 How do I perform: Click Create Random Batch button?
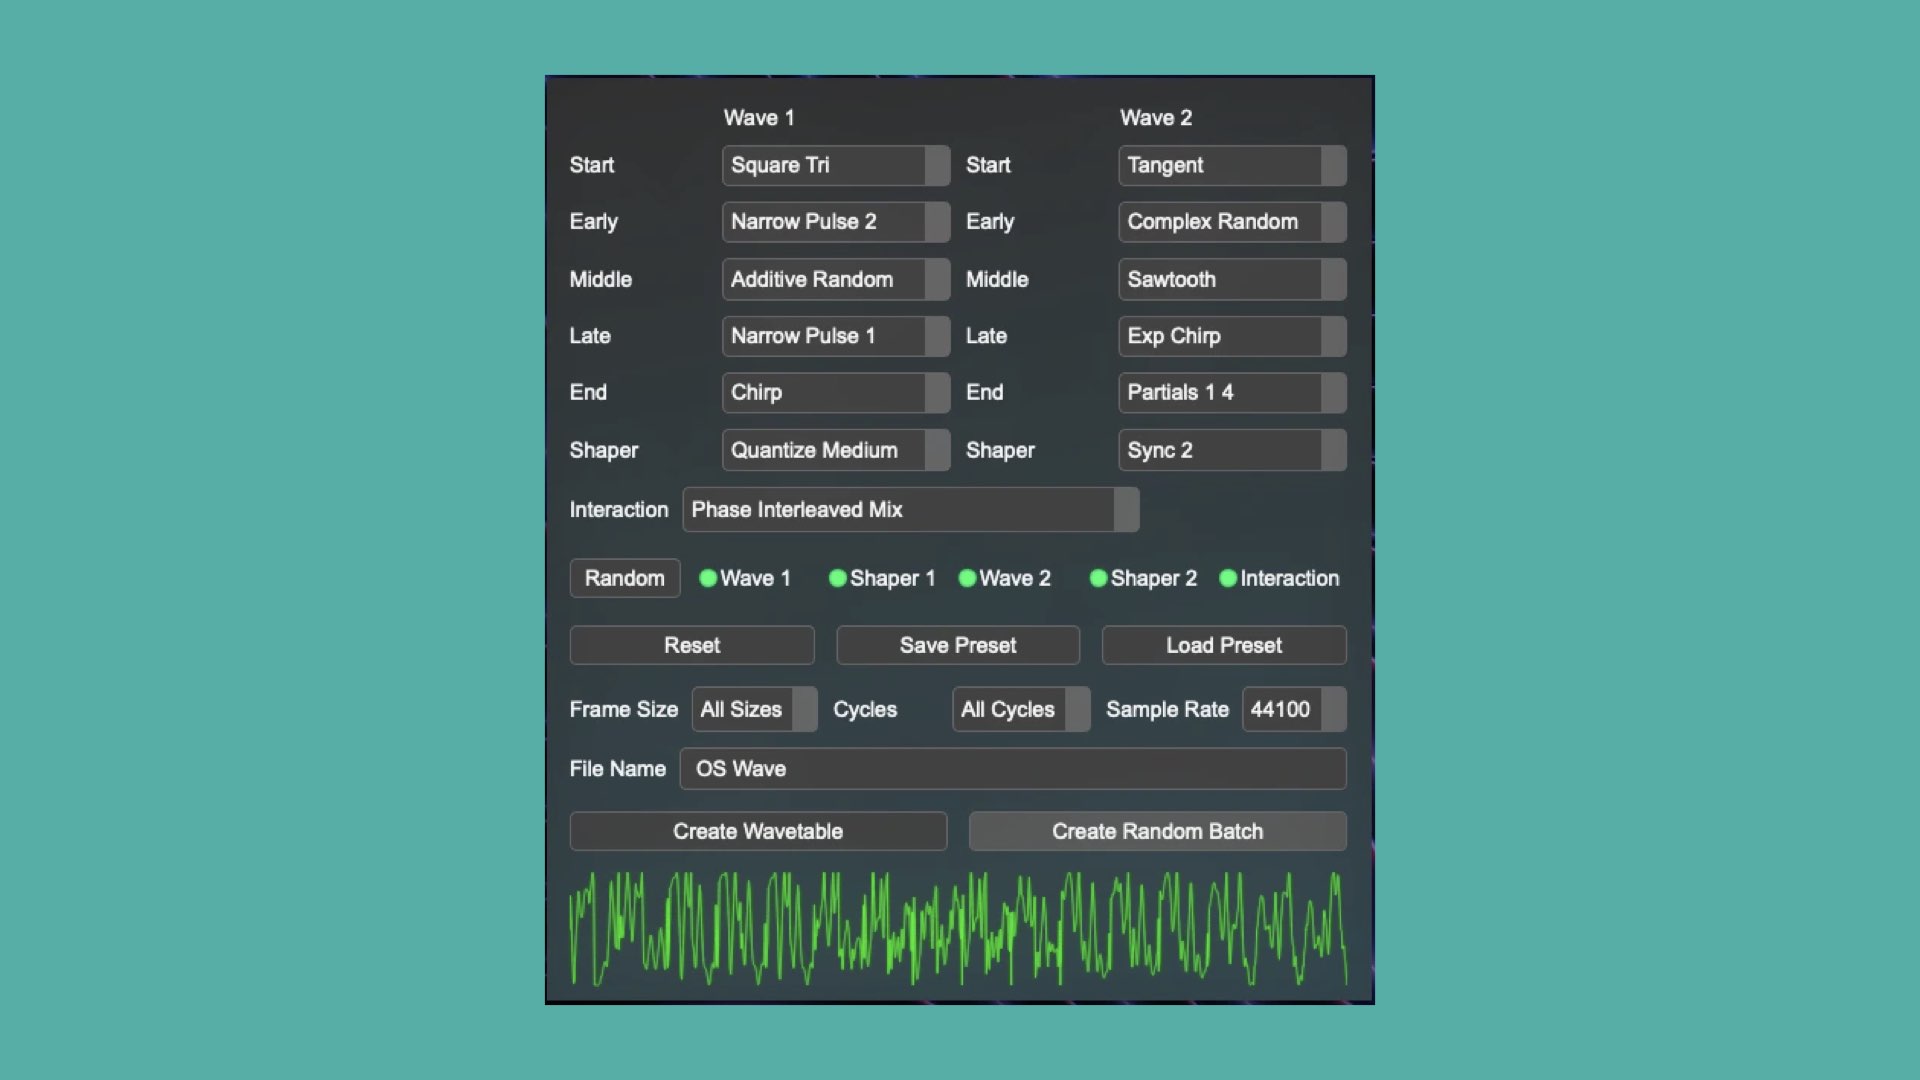1157,831
